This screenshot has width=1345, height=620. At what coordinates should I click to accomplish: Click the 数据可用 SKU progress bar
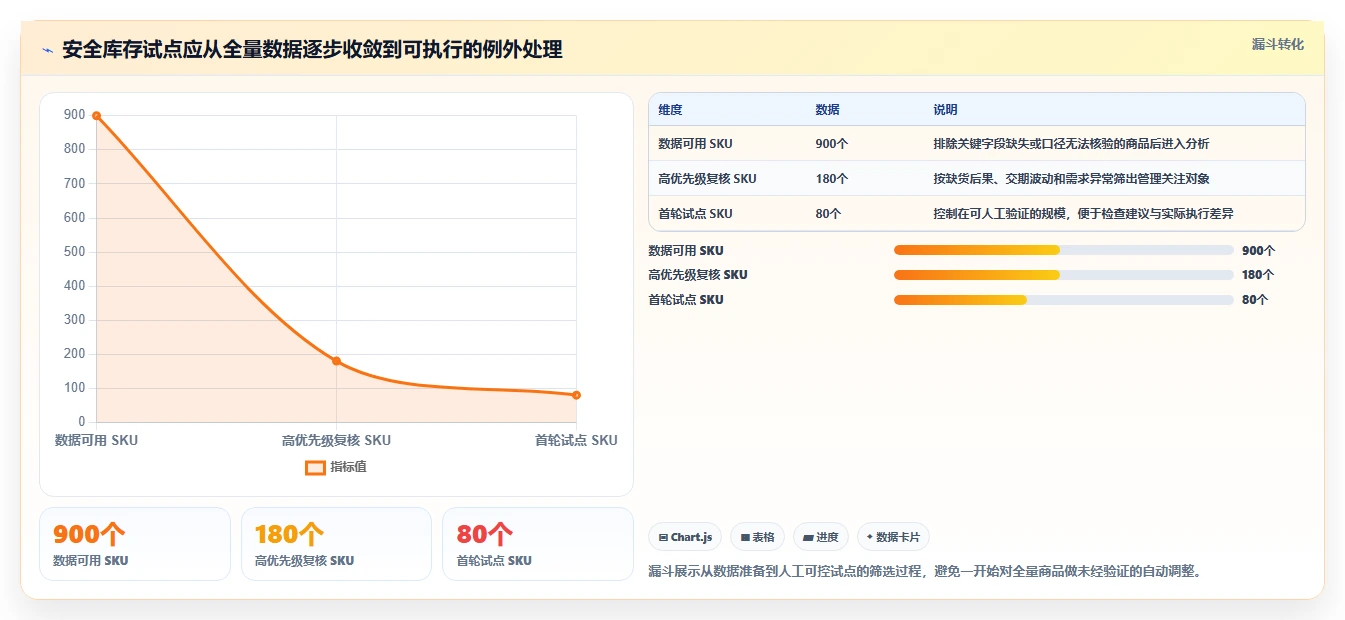point(1064,250)
